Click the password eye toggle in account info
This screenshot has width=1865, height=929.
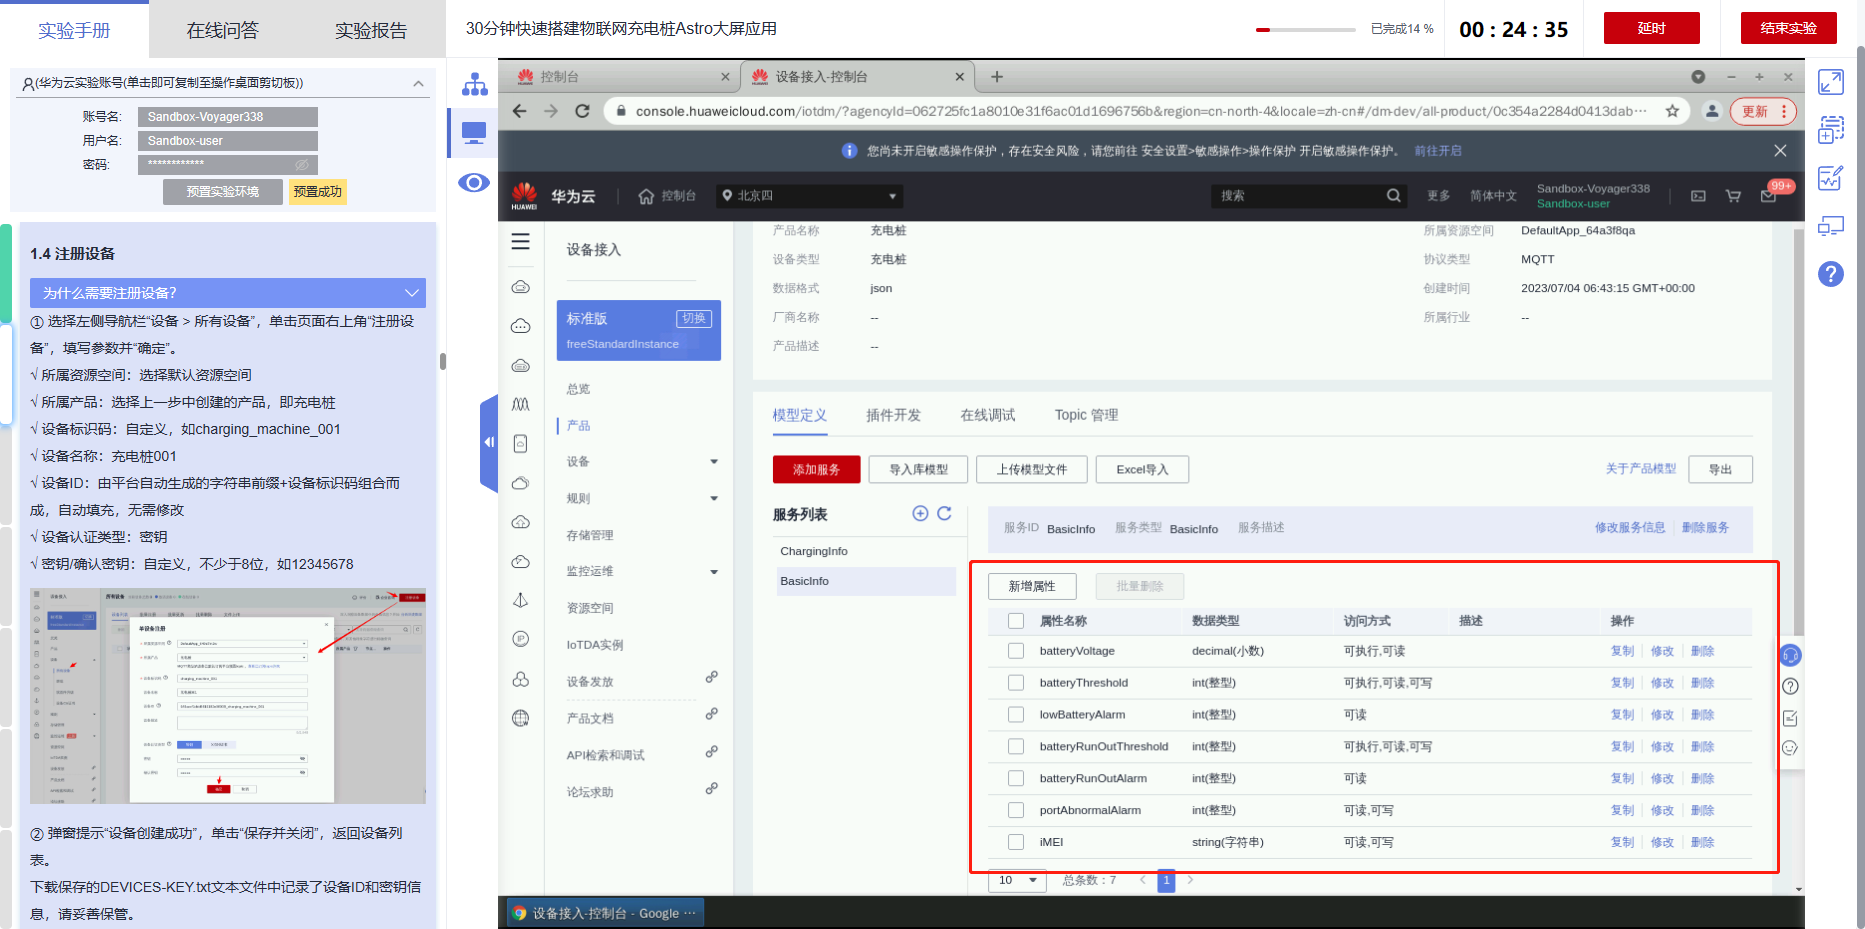tap(302, 165)
